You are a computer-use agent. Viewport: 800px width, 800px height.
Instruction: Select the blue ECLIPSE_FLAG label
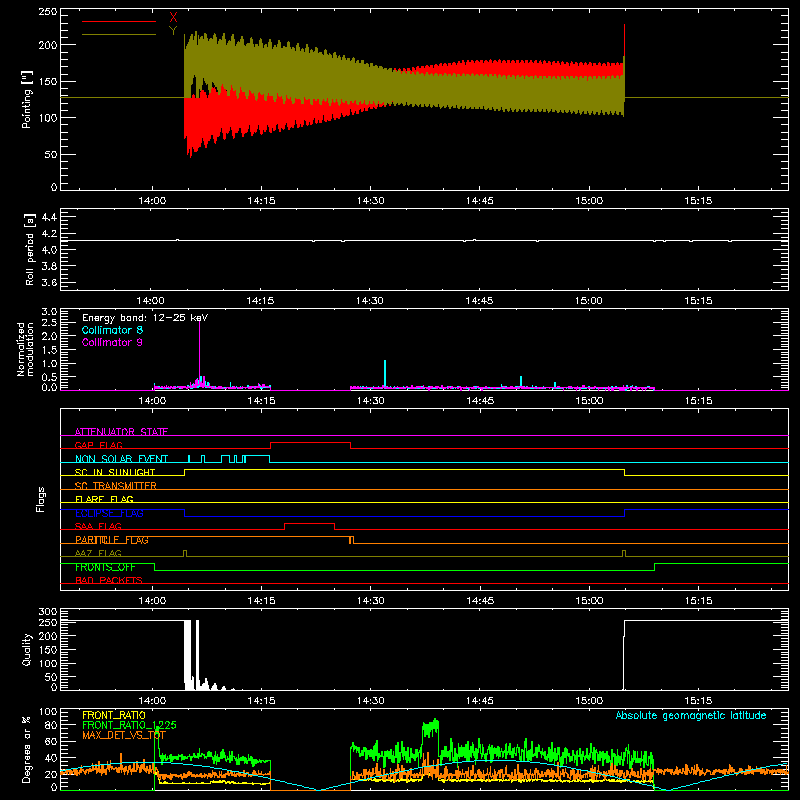pos(109,513)
